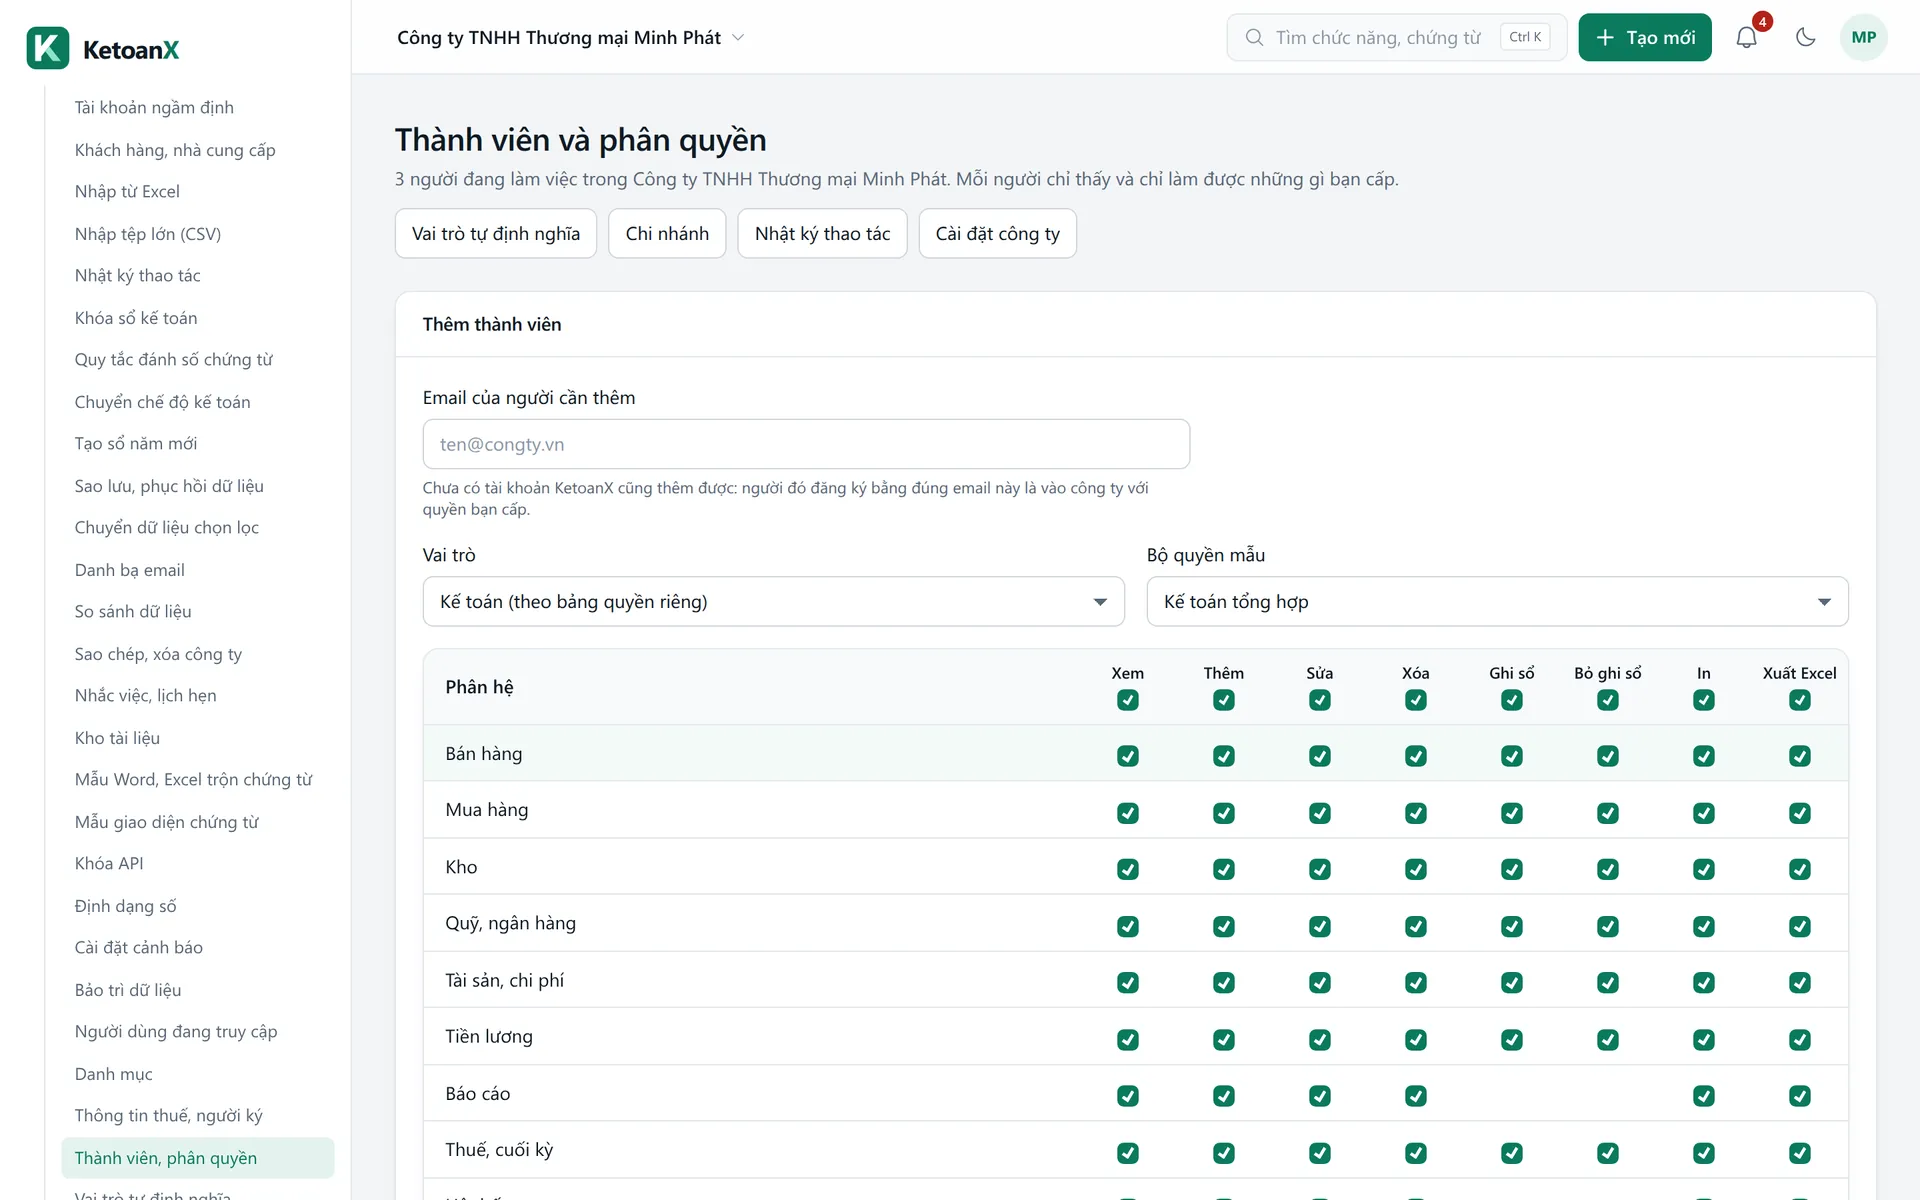Toggle Xem permission for Tài sản, chi phí
This screenshot has height=1200, width=1920.
[1127, 983]
